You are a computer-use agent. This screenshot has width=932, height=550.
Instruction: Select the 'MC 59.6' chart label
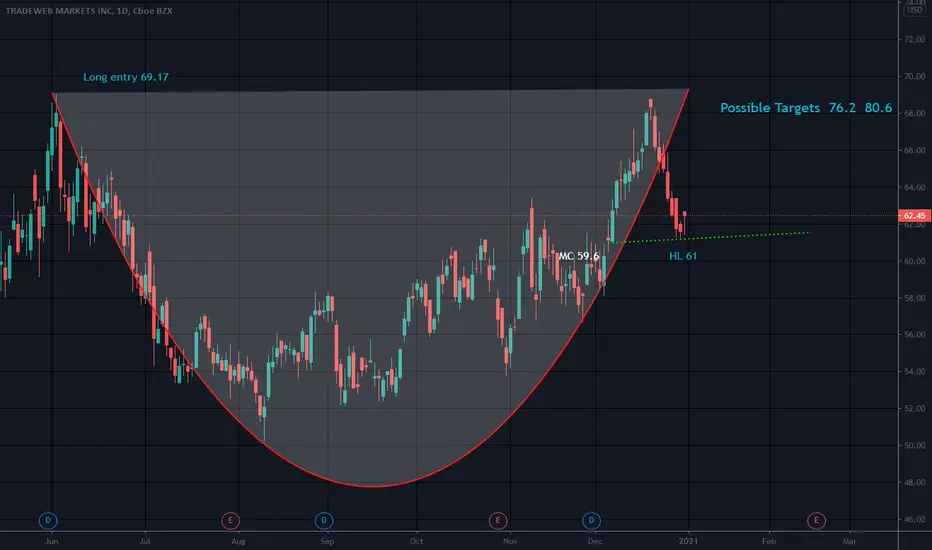coord(579,256)
